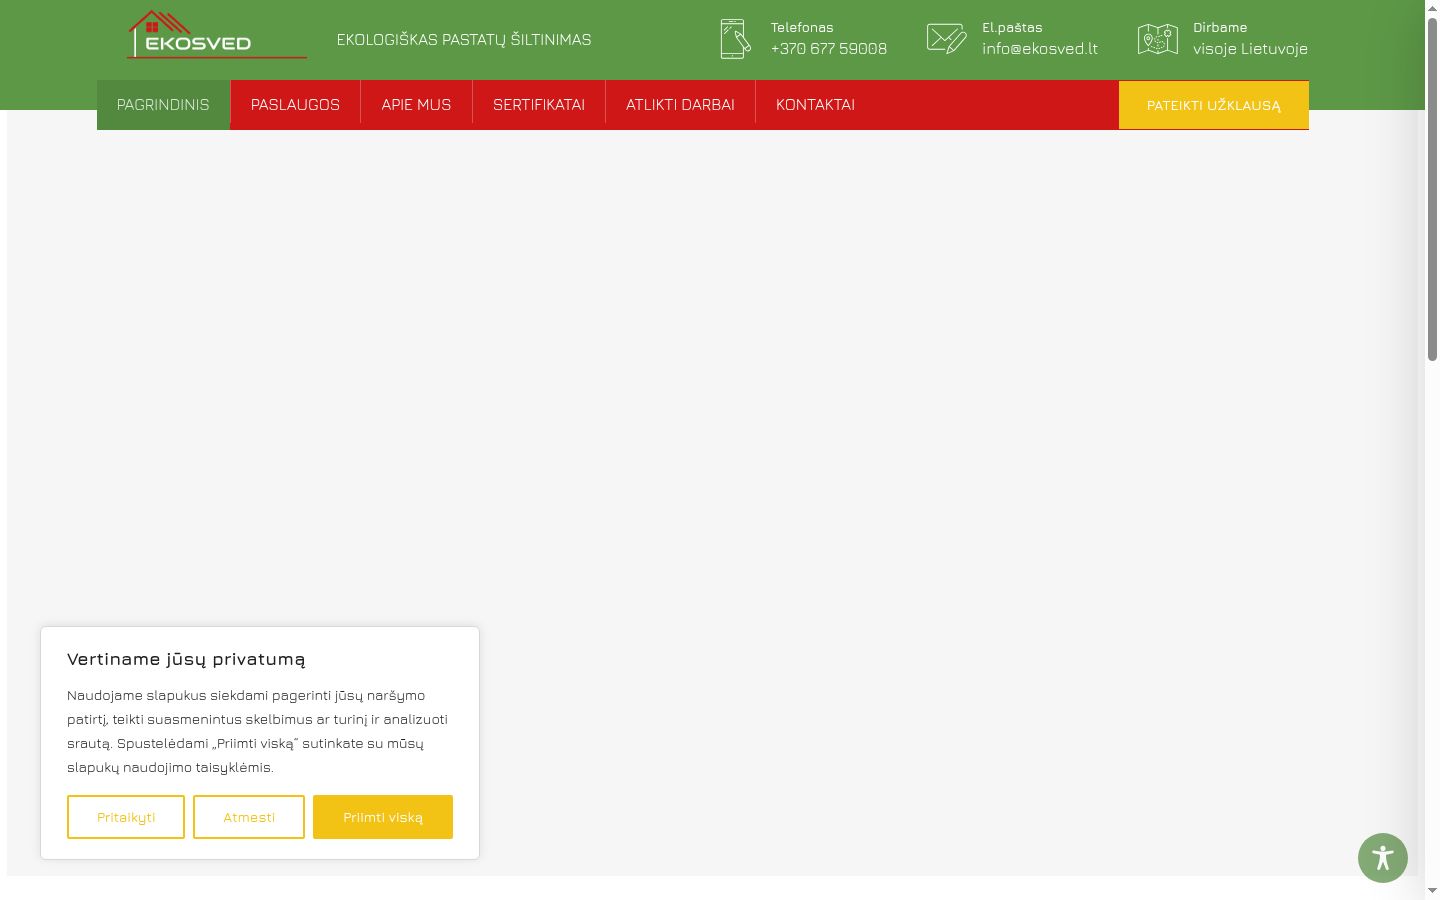
Task: Click the envelope icon beside El.paštas
Action: point(946,39)
